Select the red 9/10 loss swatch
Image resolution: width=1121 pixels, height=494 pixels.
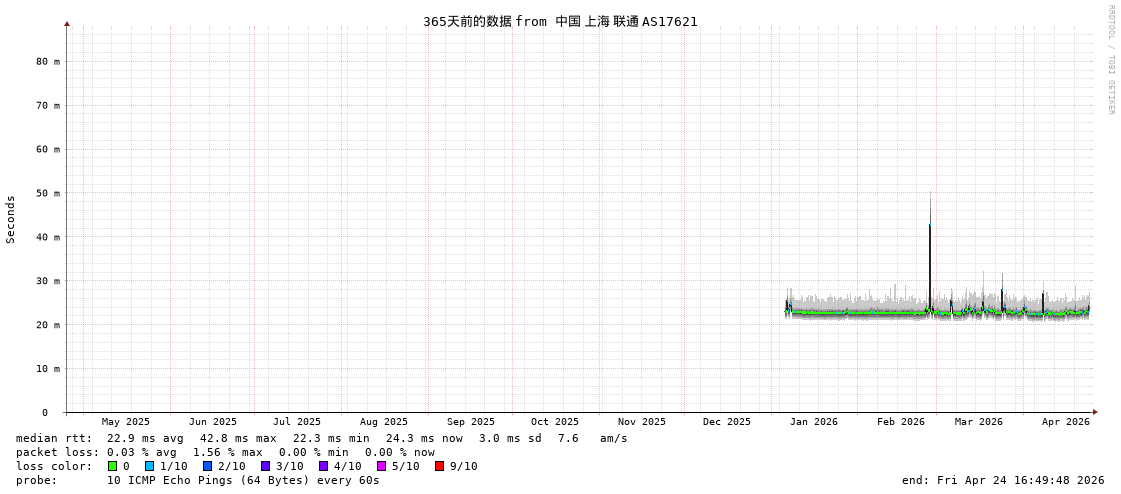(439, 466)
